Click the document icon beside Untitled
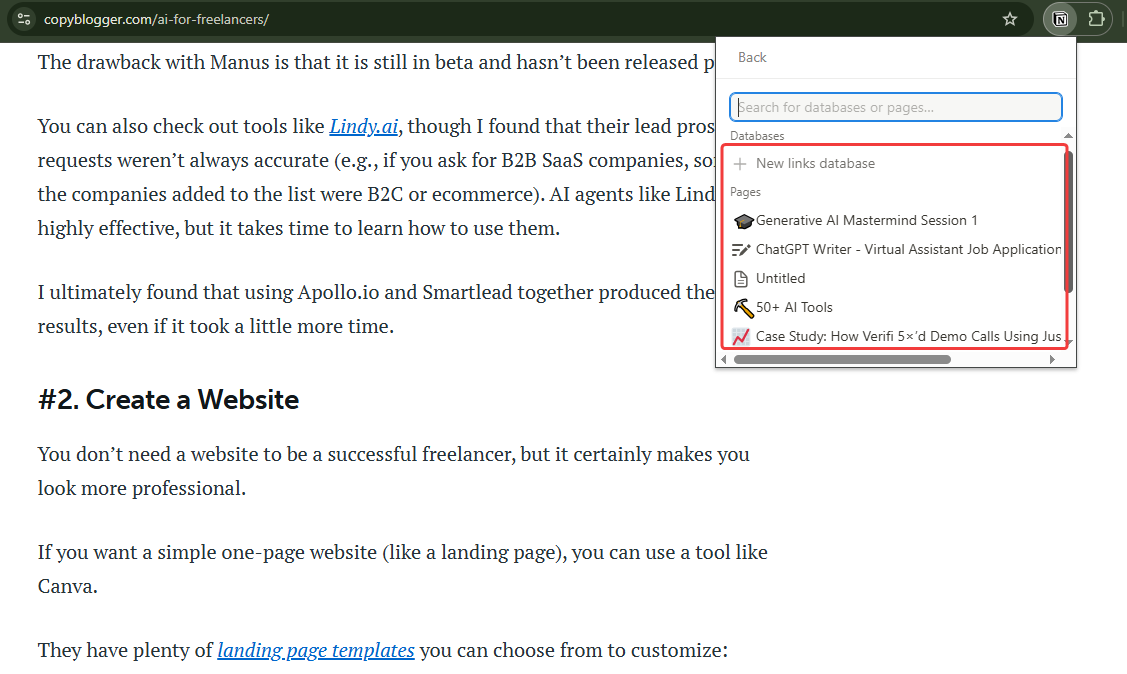 (x=741, y=279)
